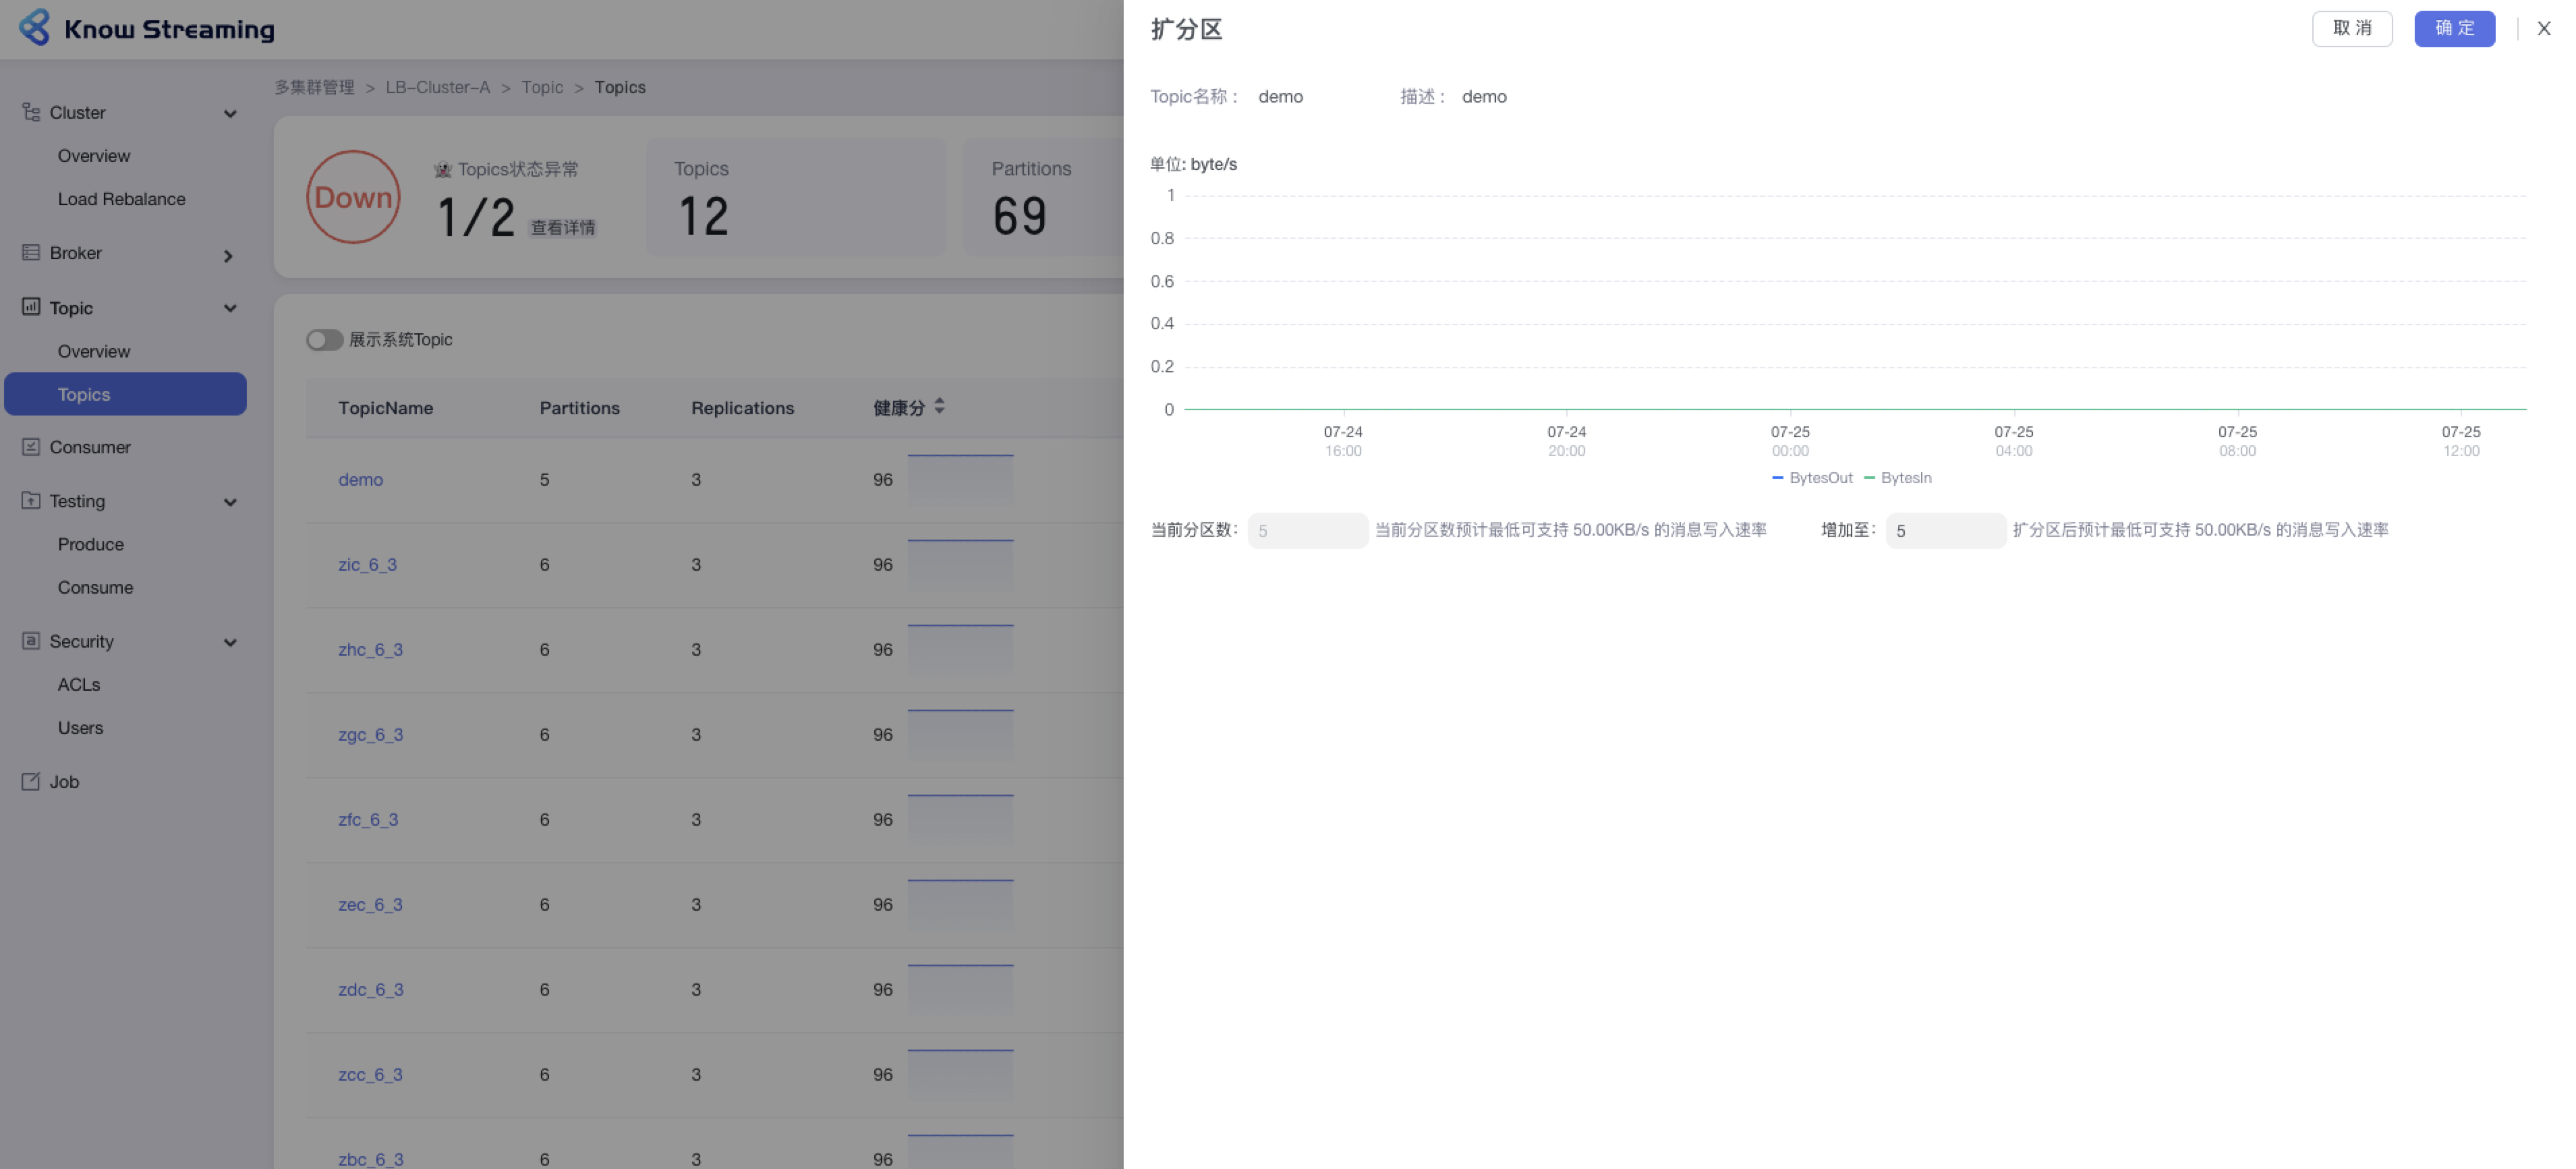Open the zic_6_3 topic link
The image size is (2576, 1169).
pyautogui.click(x=367, y=565)
